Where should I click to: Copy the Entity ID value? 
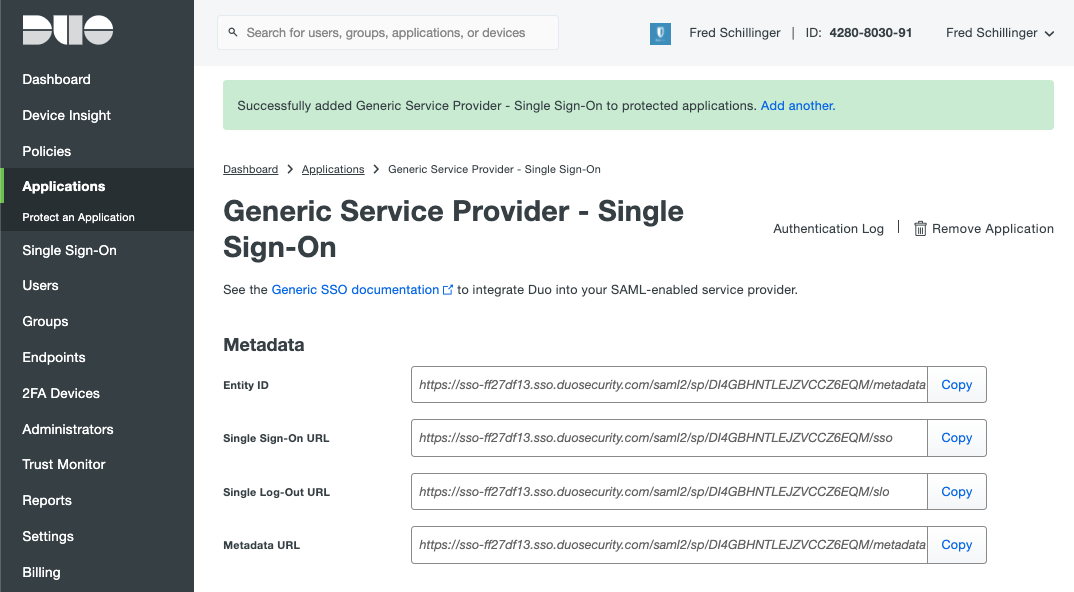[956, 384]
